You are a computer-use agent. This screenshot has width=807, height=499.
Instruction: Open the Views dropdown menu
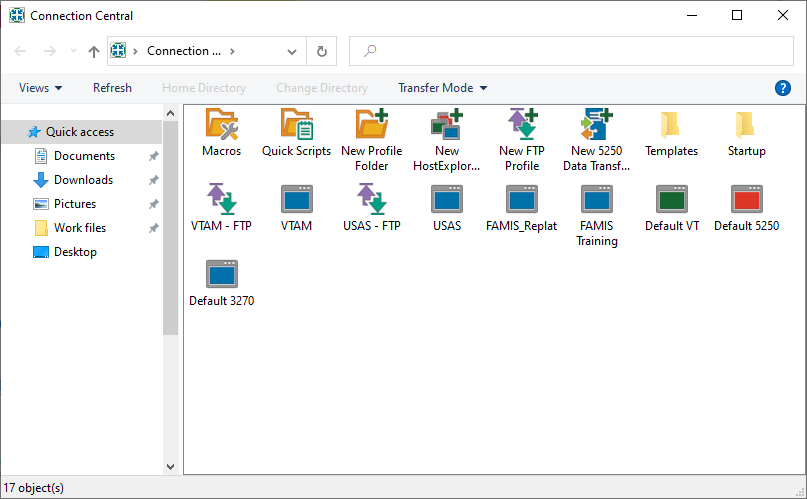(40, 88)
